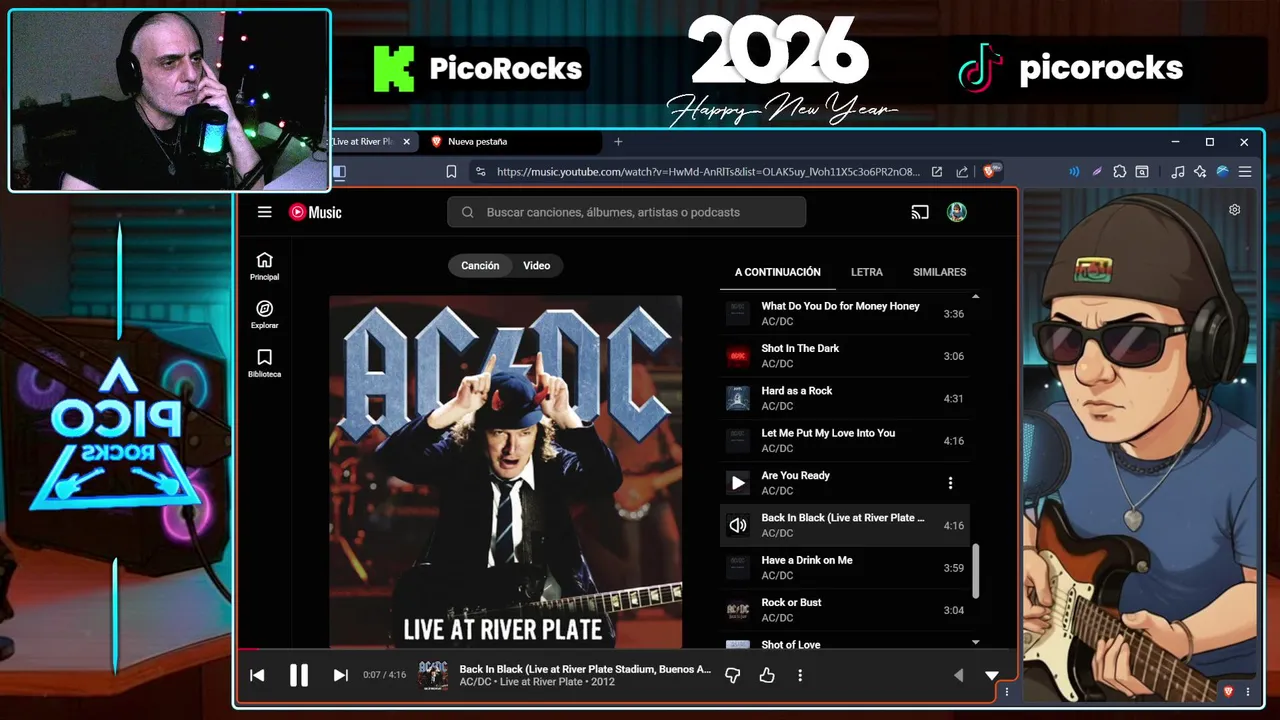Open Biblioteca in the sidebar
The image size is (1280, 720).
point(264,363)
